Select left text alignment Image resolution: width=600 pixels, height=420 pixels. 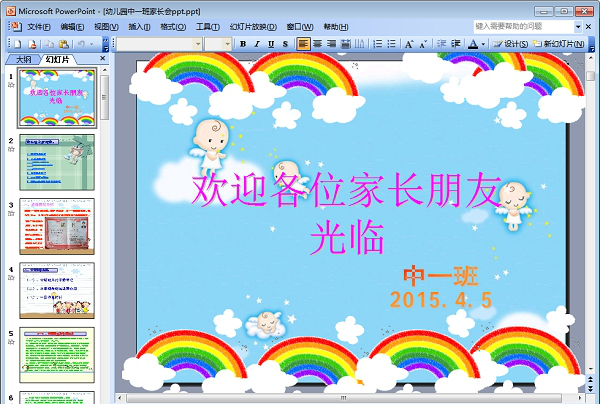pos(303,44)
